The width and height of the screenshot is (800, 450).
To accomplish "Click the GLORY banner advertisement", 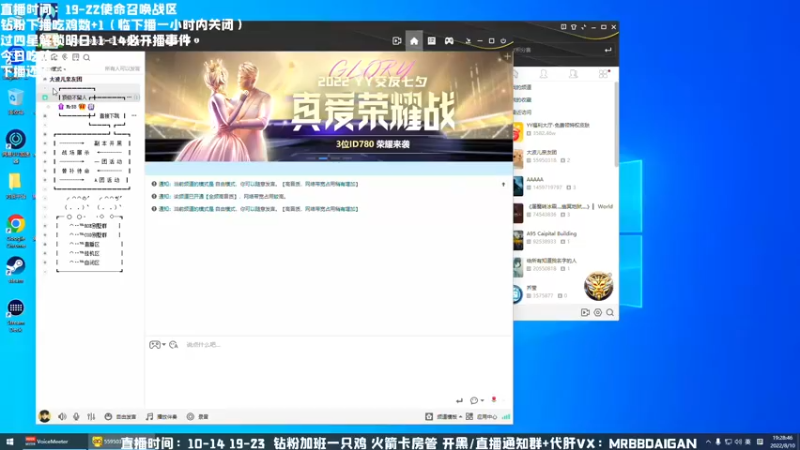I will tap(329, 107).
